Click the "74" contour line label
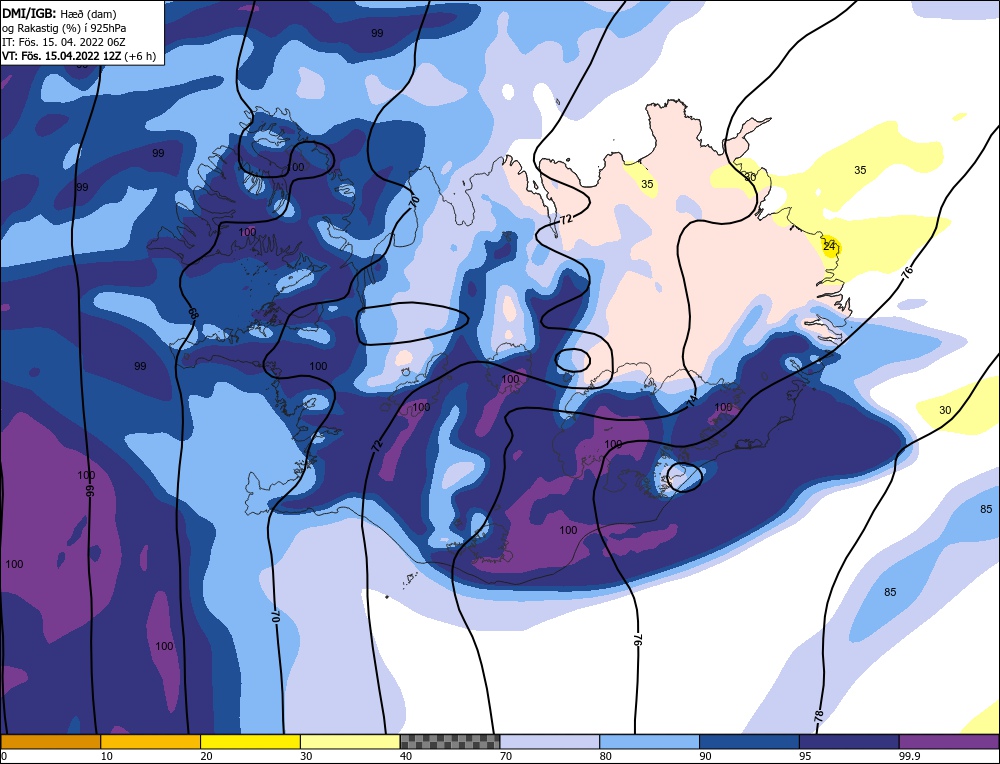1000x764 pixels. click(692, 401)
